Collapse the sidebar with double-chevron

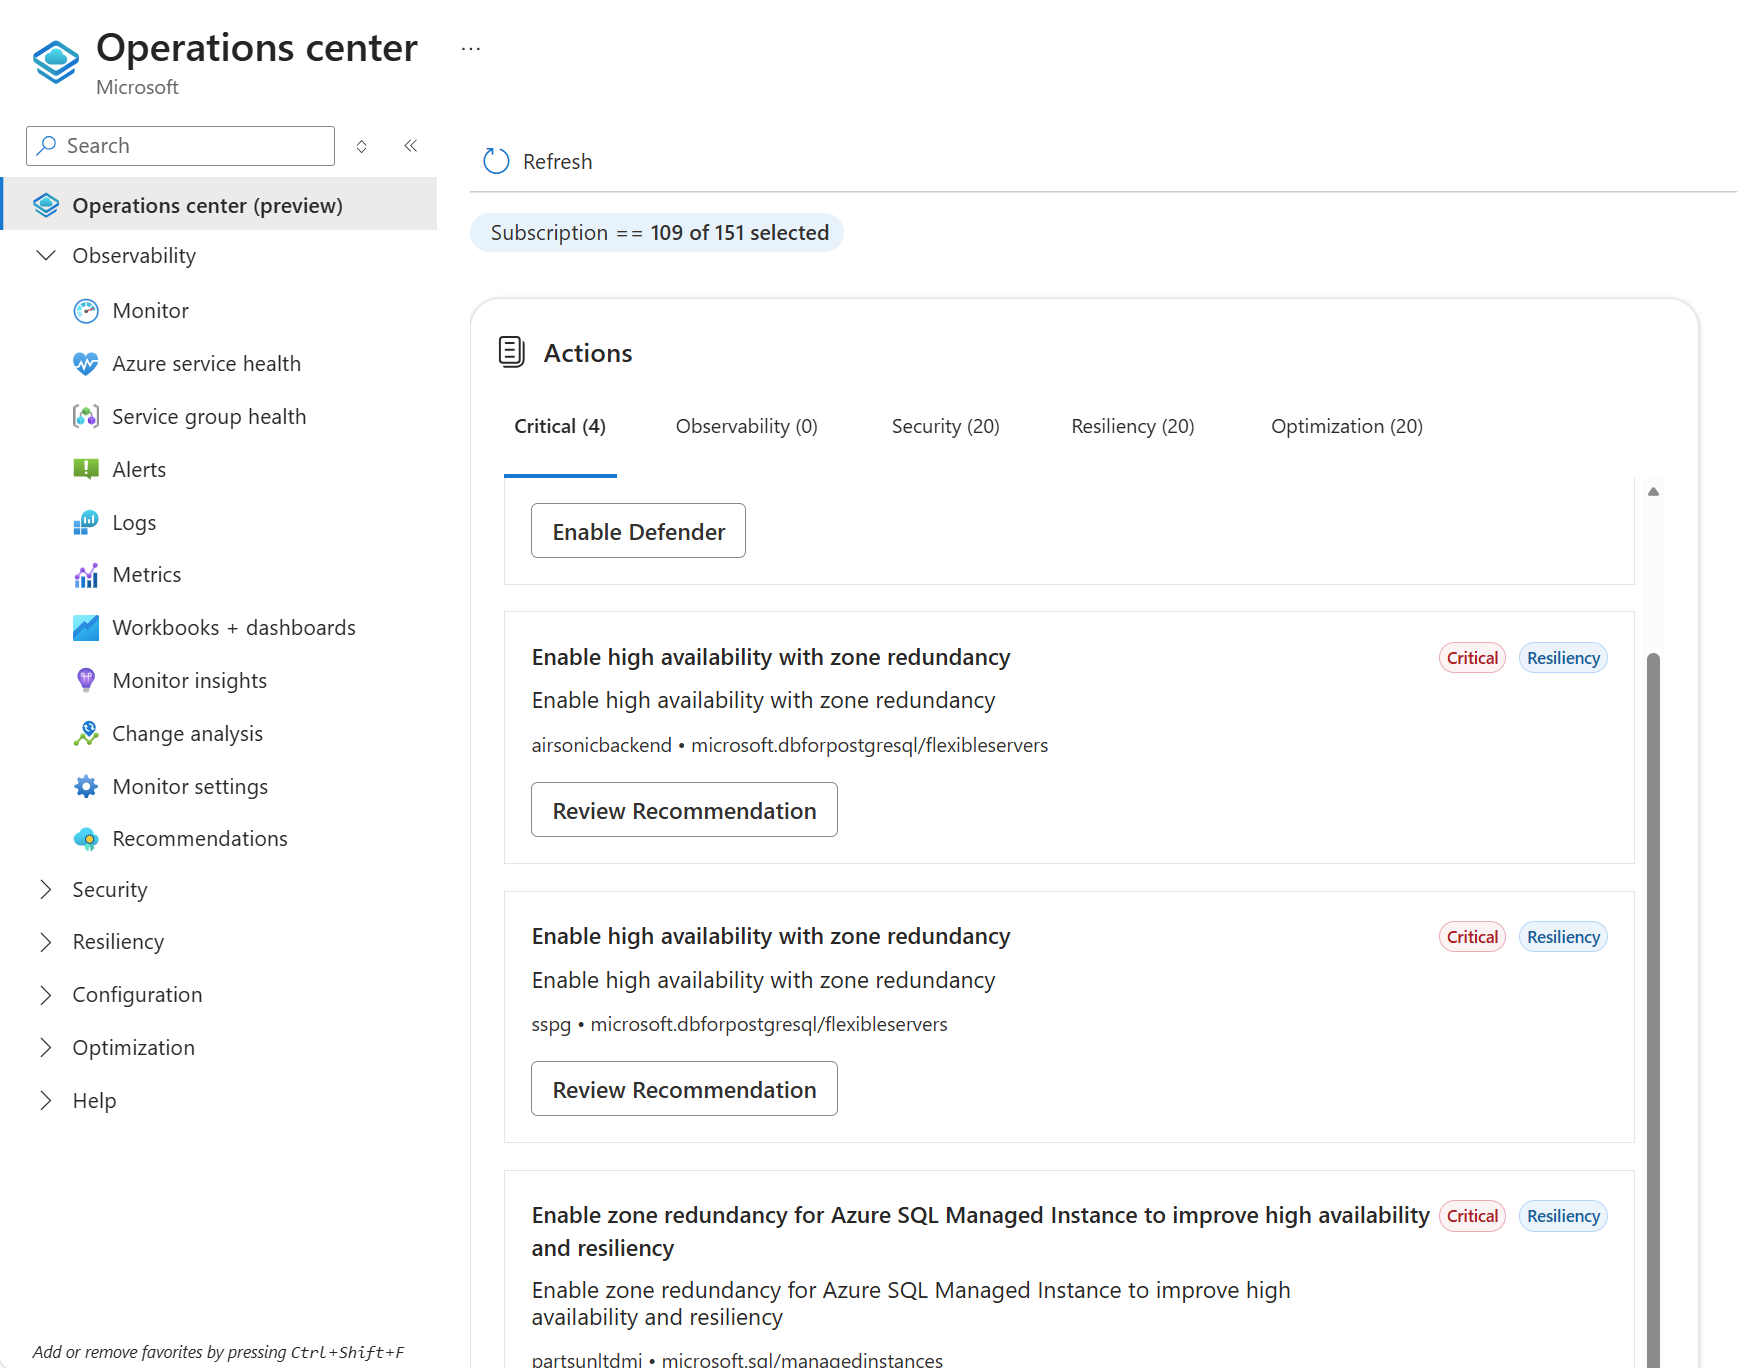(x=410, y=146)
